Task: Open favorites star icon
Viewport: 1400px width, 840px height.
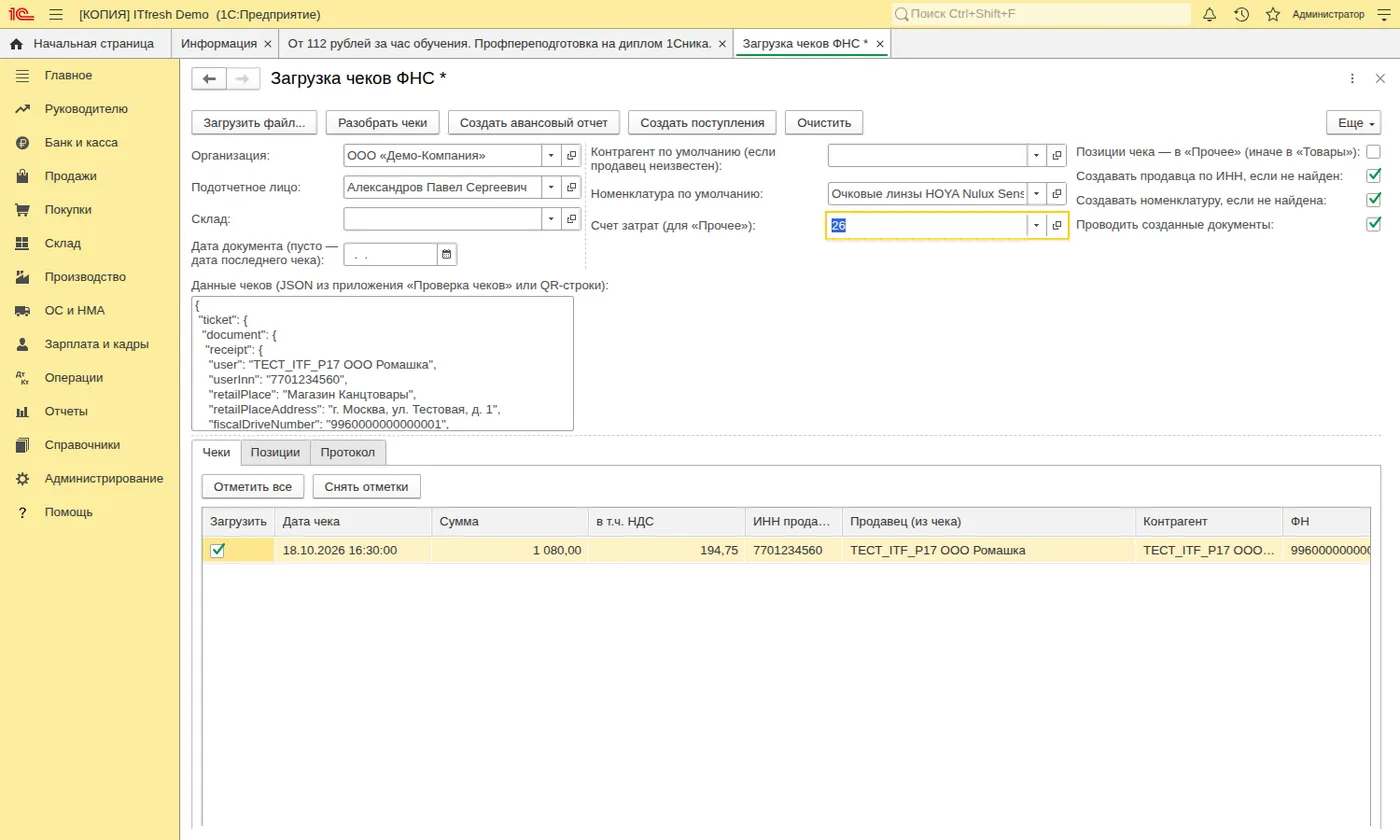Action: [x=1273, y=14]
